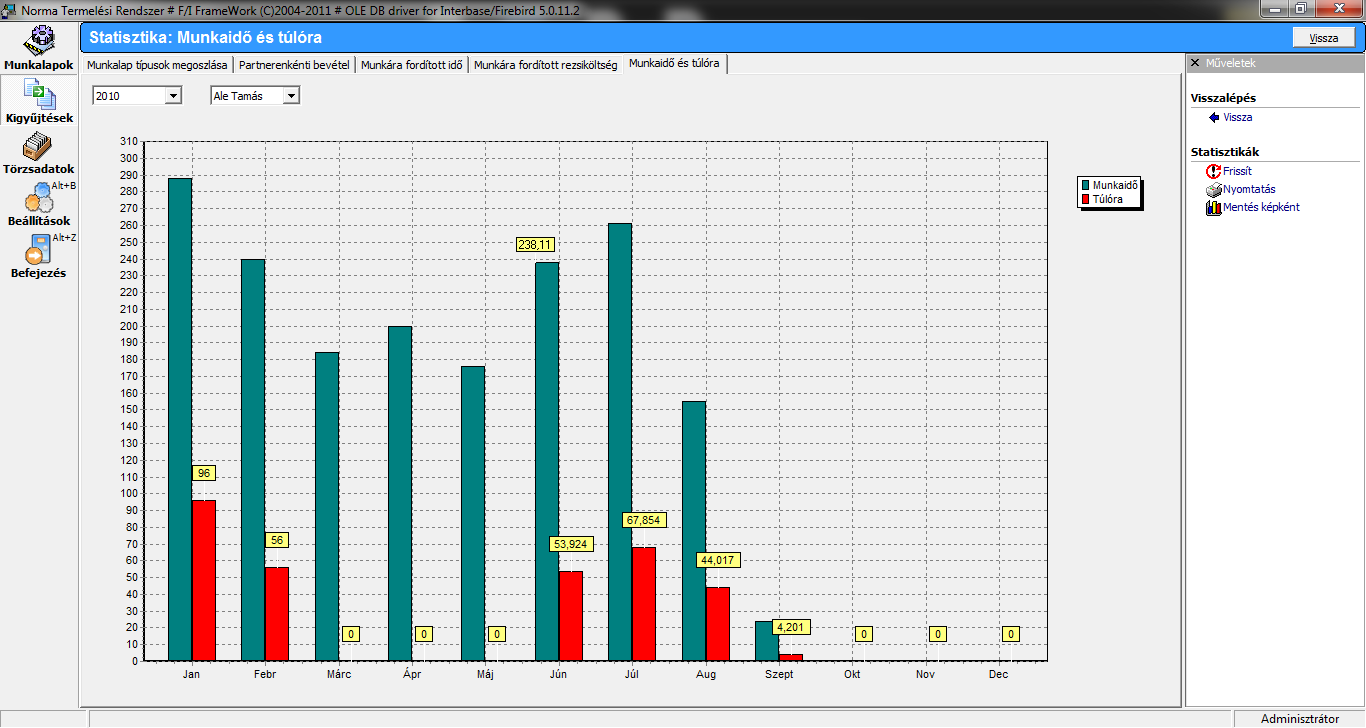Click the Mentés képként chart icon
This screenshot has height=728, width=1366.
[1214, 208]
